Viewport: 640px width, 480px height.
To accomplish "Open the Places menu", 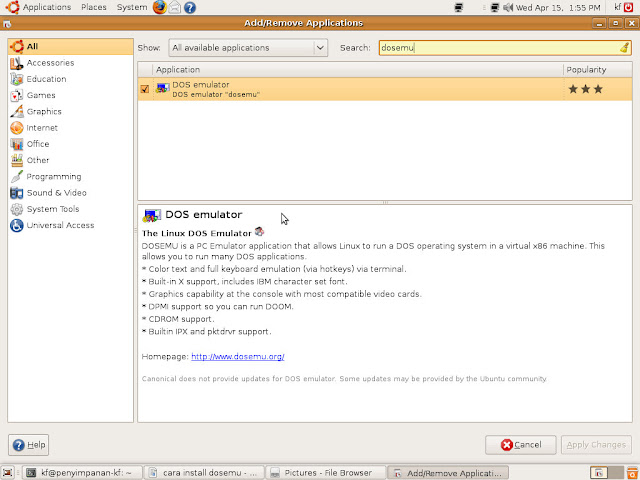I will click(x=94, y=7).
